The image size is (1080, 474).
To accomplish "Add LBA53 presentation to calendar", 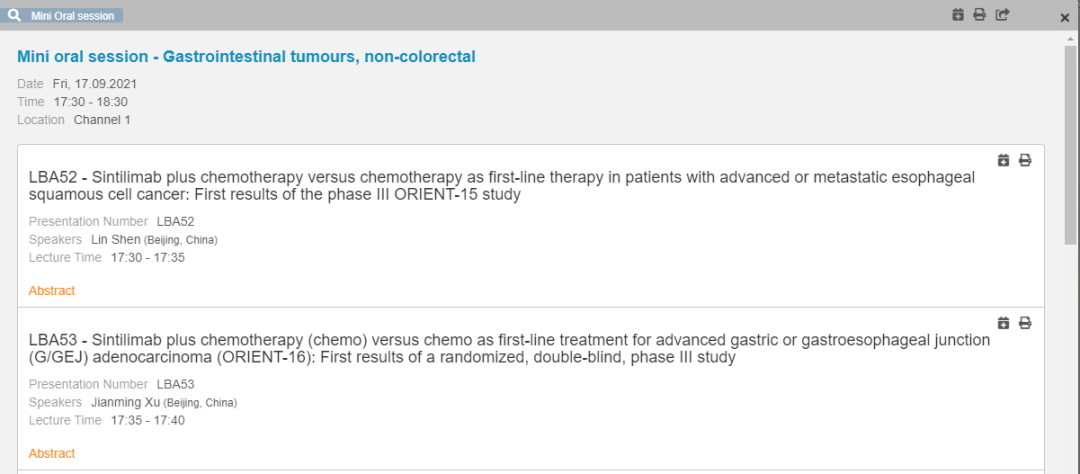I will tap(1004, 322).
